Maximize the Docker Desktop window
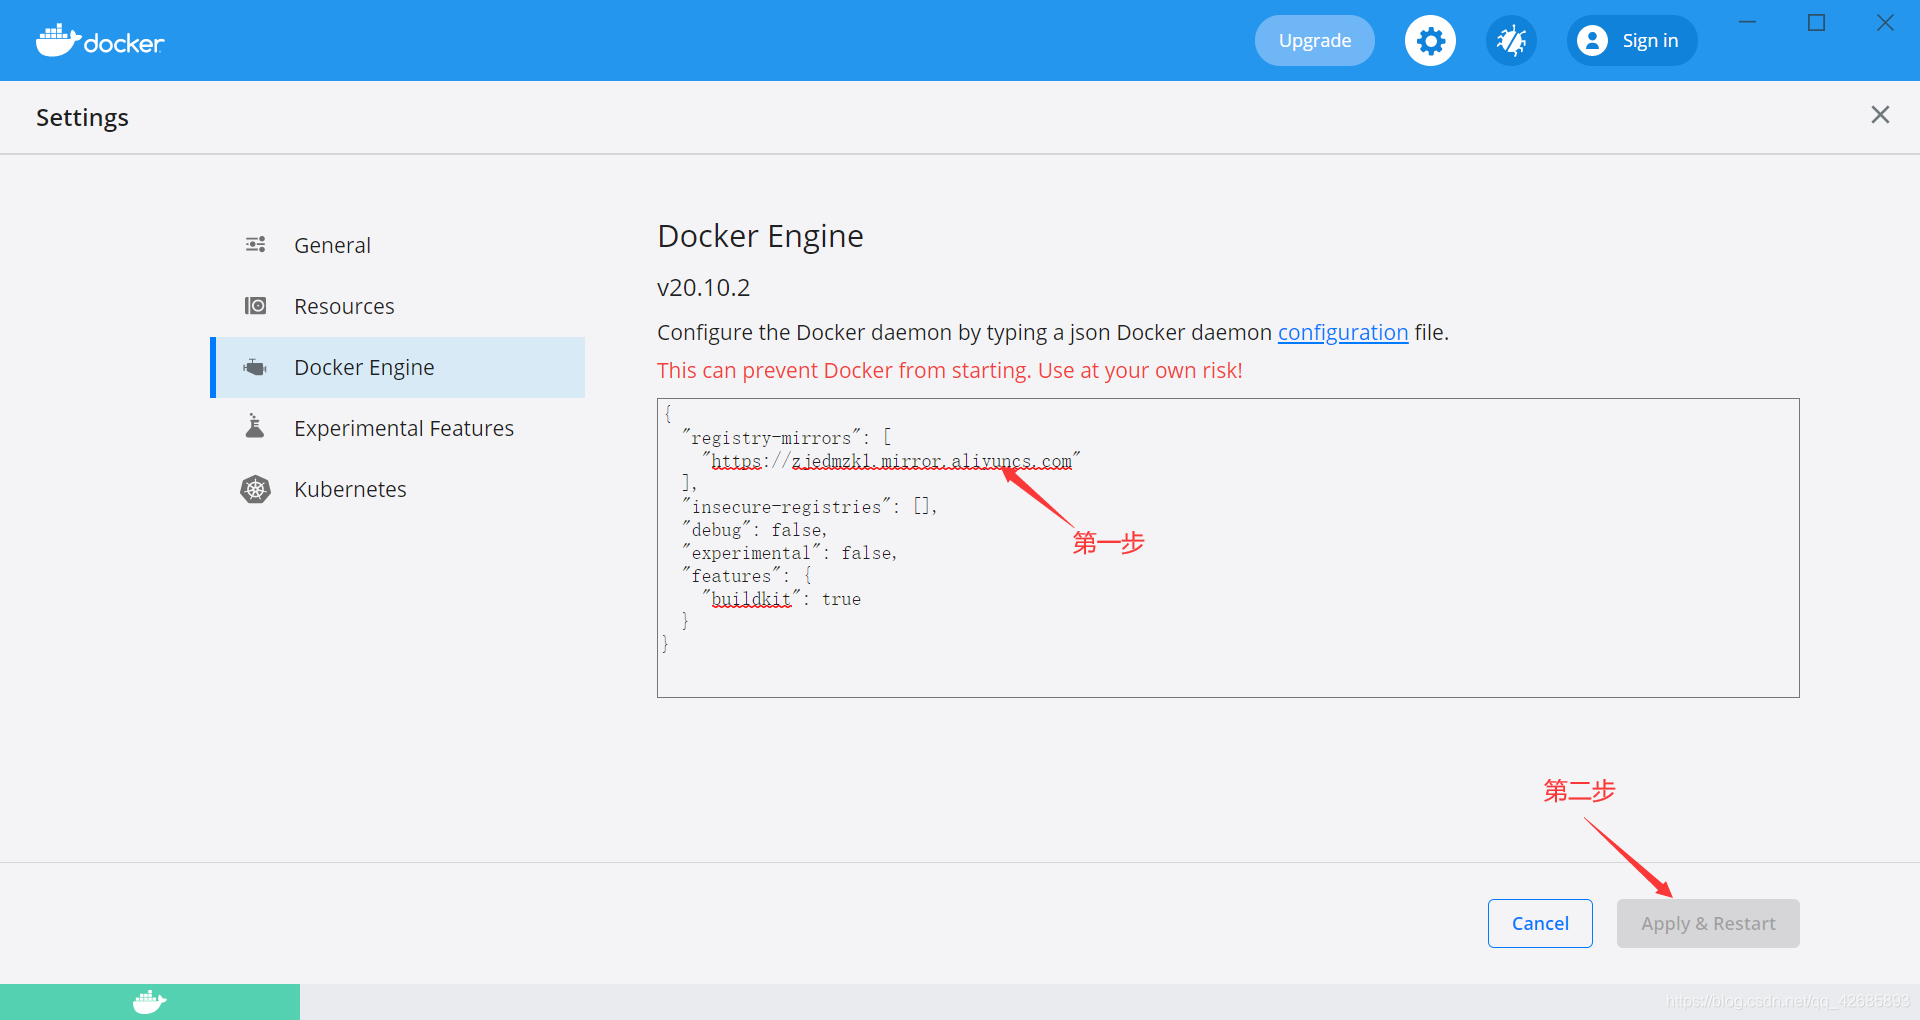The height and width of the screenshot is (1020, 1920). tap(1817, 22)
